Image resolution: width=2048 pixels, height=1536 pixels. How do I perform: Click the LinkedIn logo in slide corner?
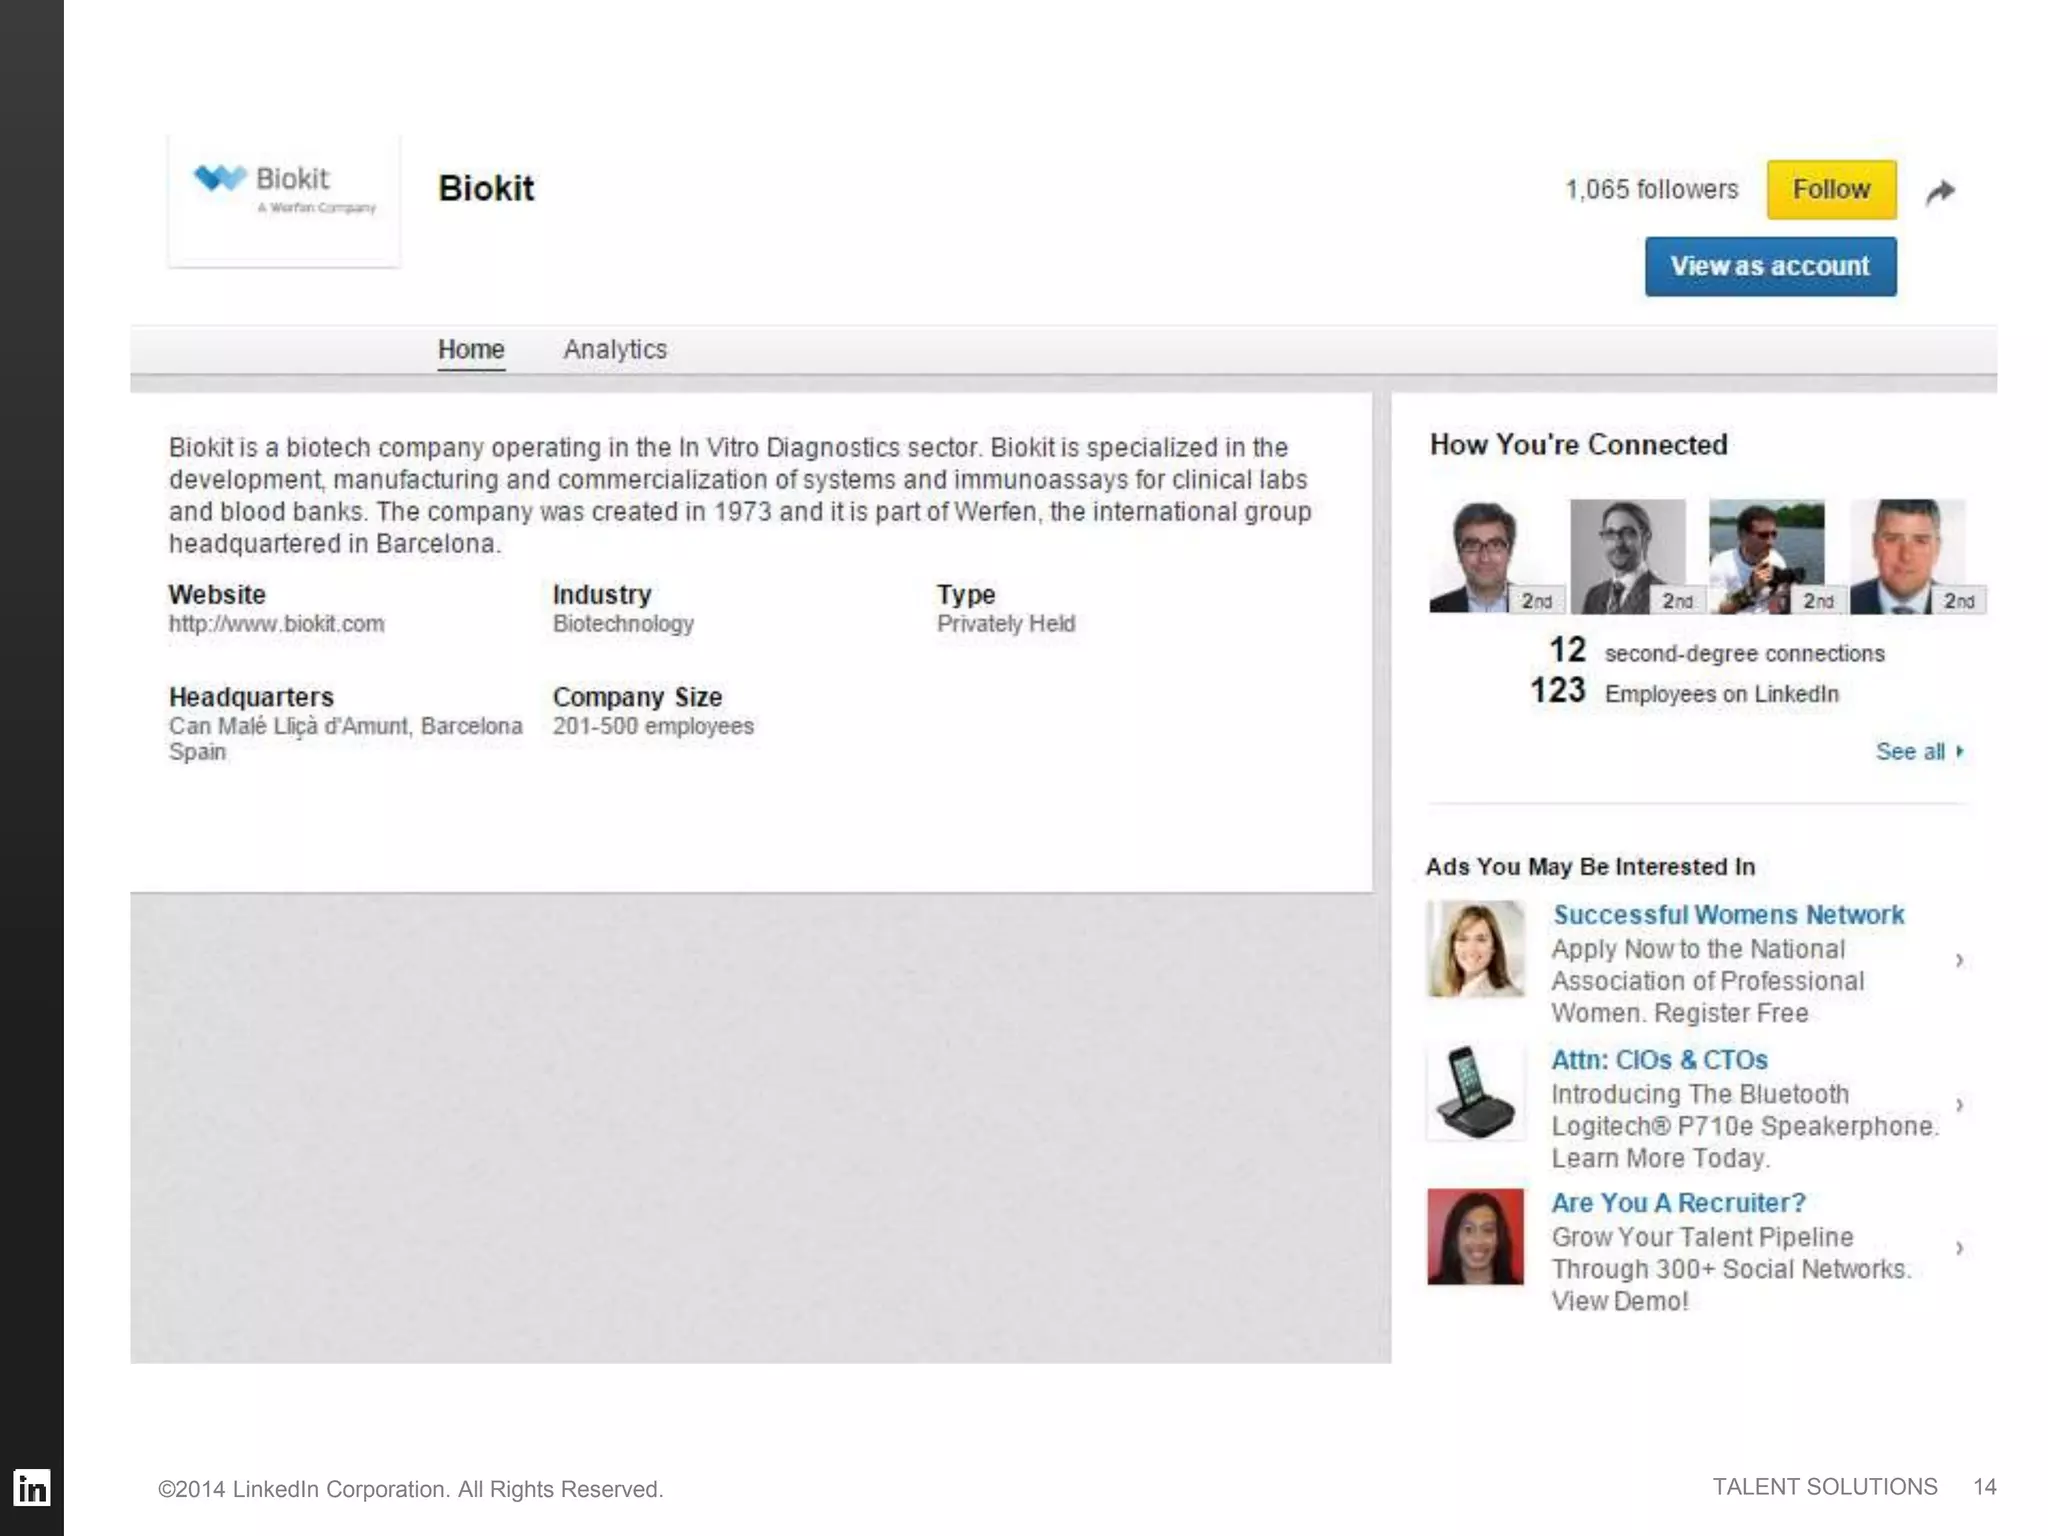(31, 1488)
